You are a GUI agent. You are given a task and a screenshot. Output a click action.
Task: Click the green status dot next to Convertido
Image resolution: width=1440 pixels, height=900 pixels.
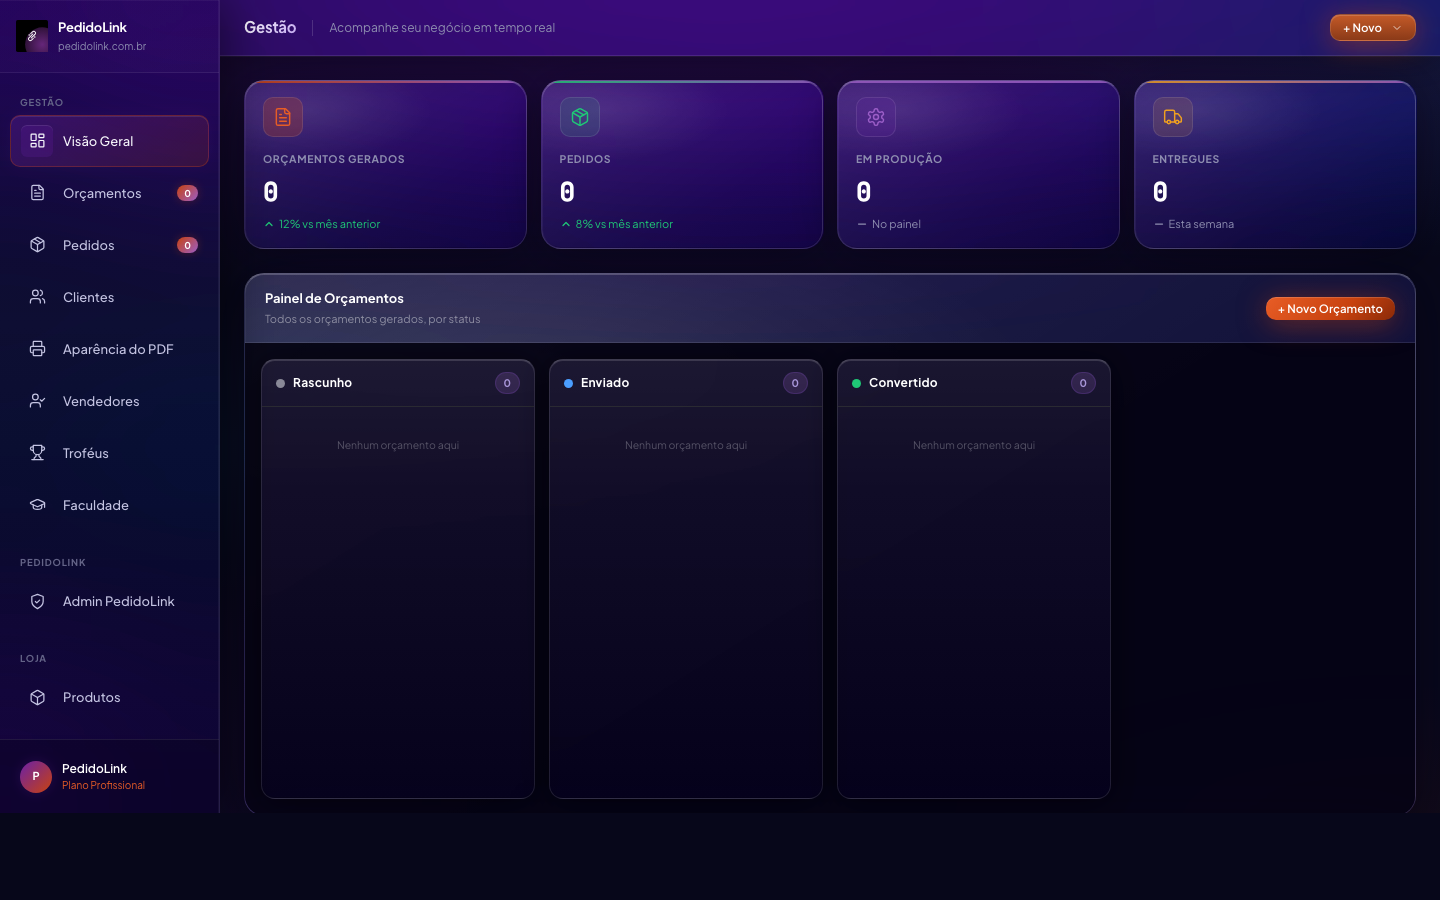[x=857, y=383]
